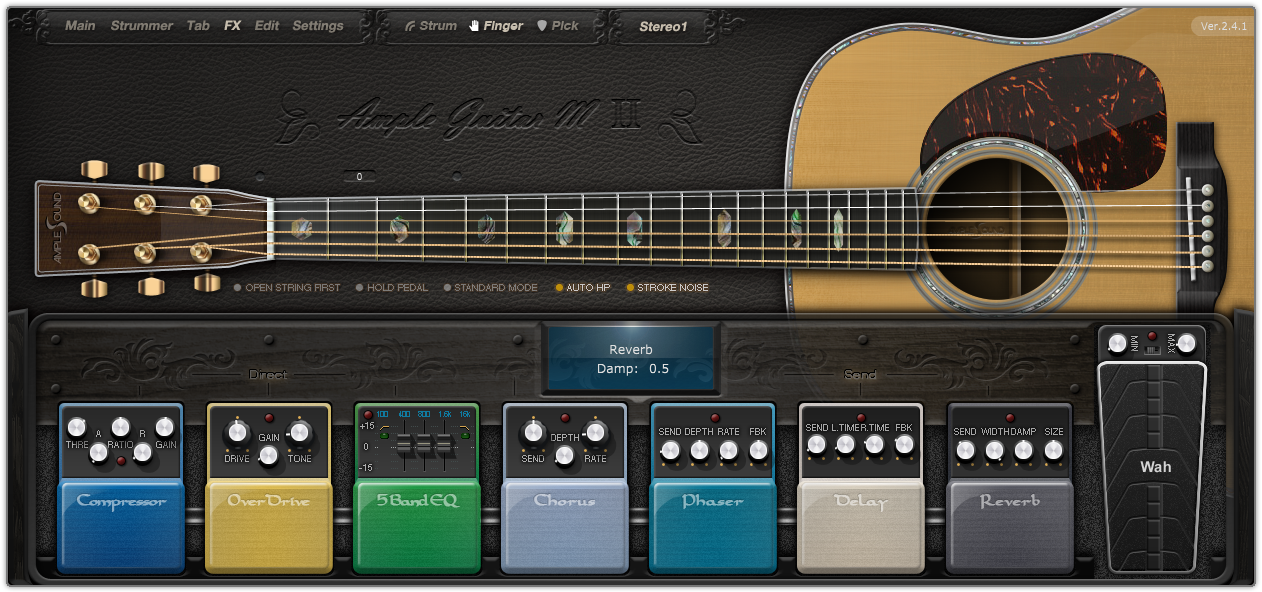Click the Delay SEND knob

click(817, 447)
